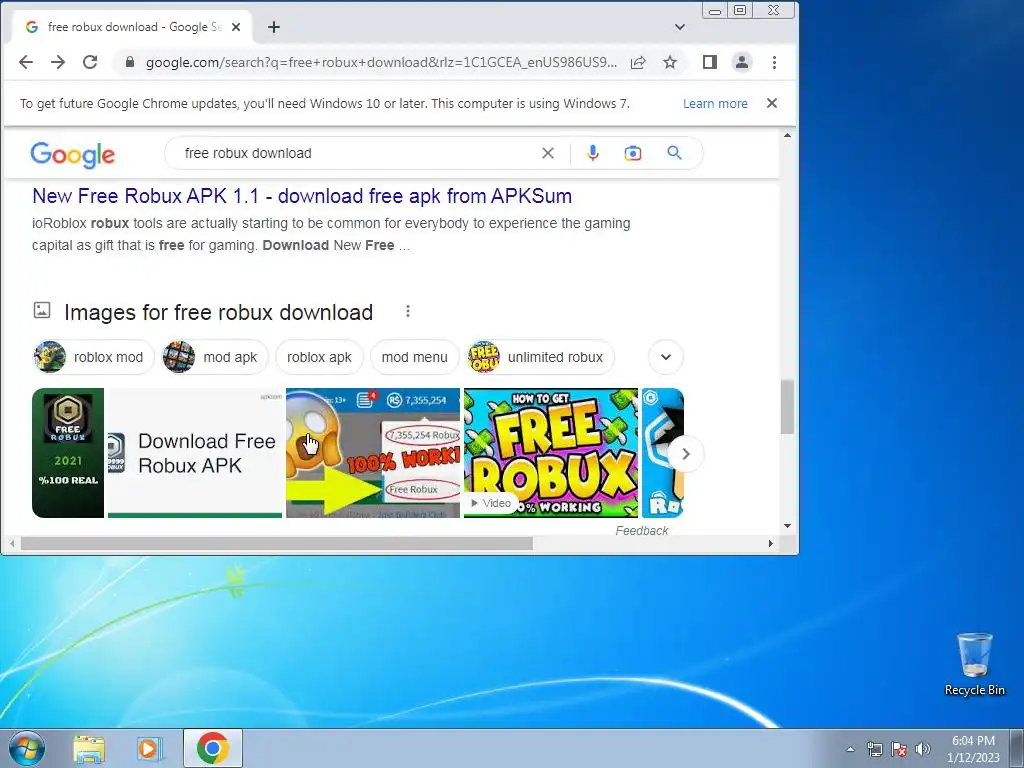Open more options next to Images heading
The height and width of the screenshot is (768, 1024).
point(408,312)
